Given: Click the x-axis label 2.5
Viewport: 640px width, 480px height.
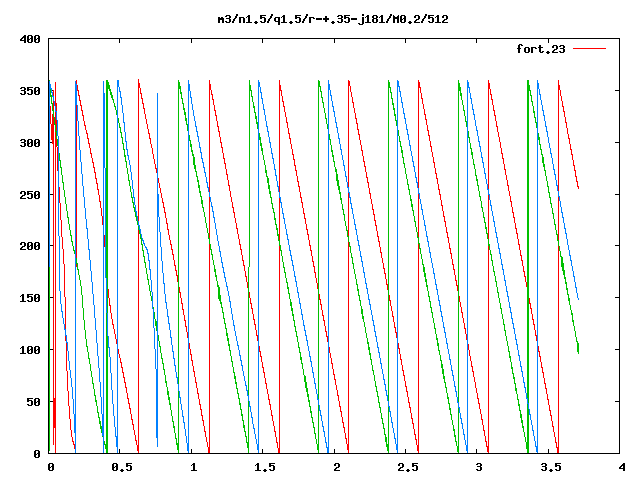Looking at the screenshot, I should click(408, 467).
